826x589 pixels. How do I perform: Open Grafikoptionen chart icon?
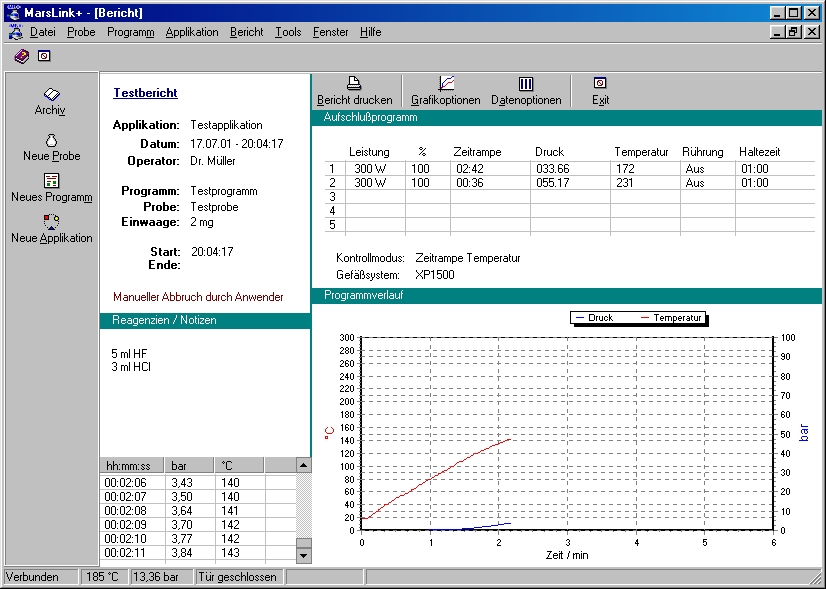[x=446, y=84]
